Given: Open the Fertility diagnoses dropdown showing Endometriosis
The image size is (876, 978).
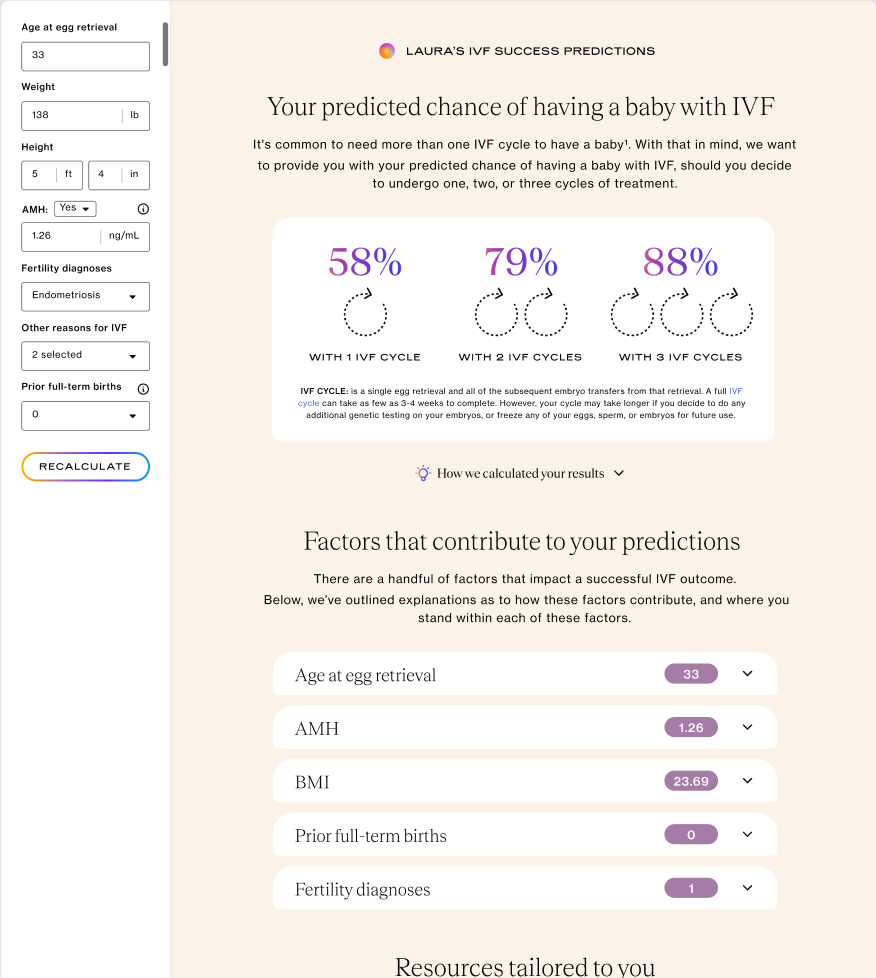Looking at the screenshot, I should [x=85, y=296].
